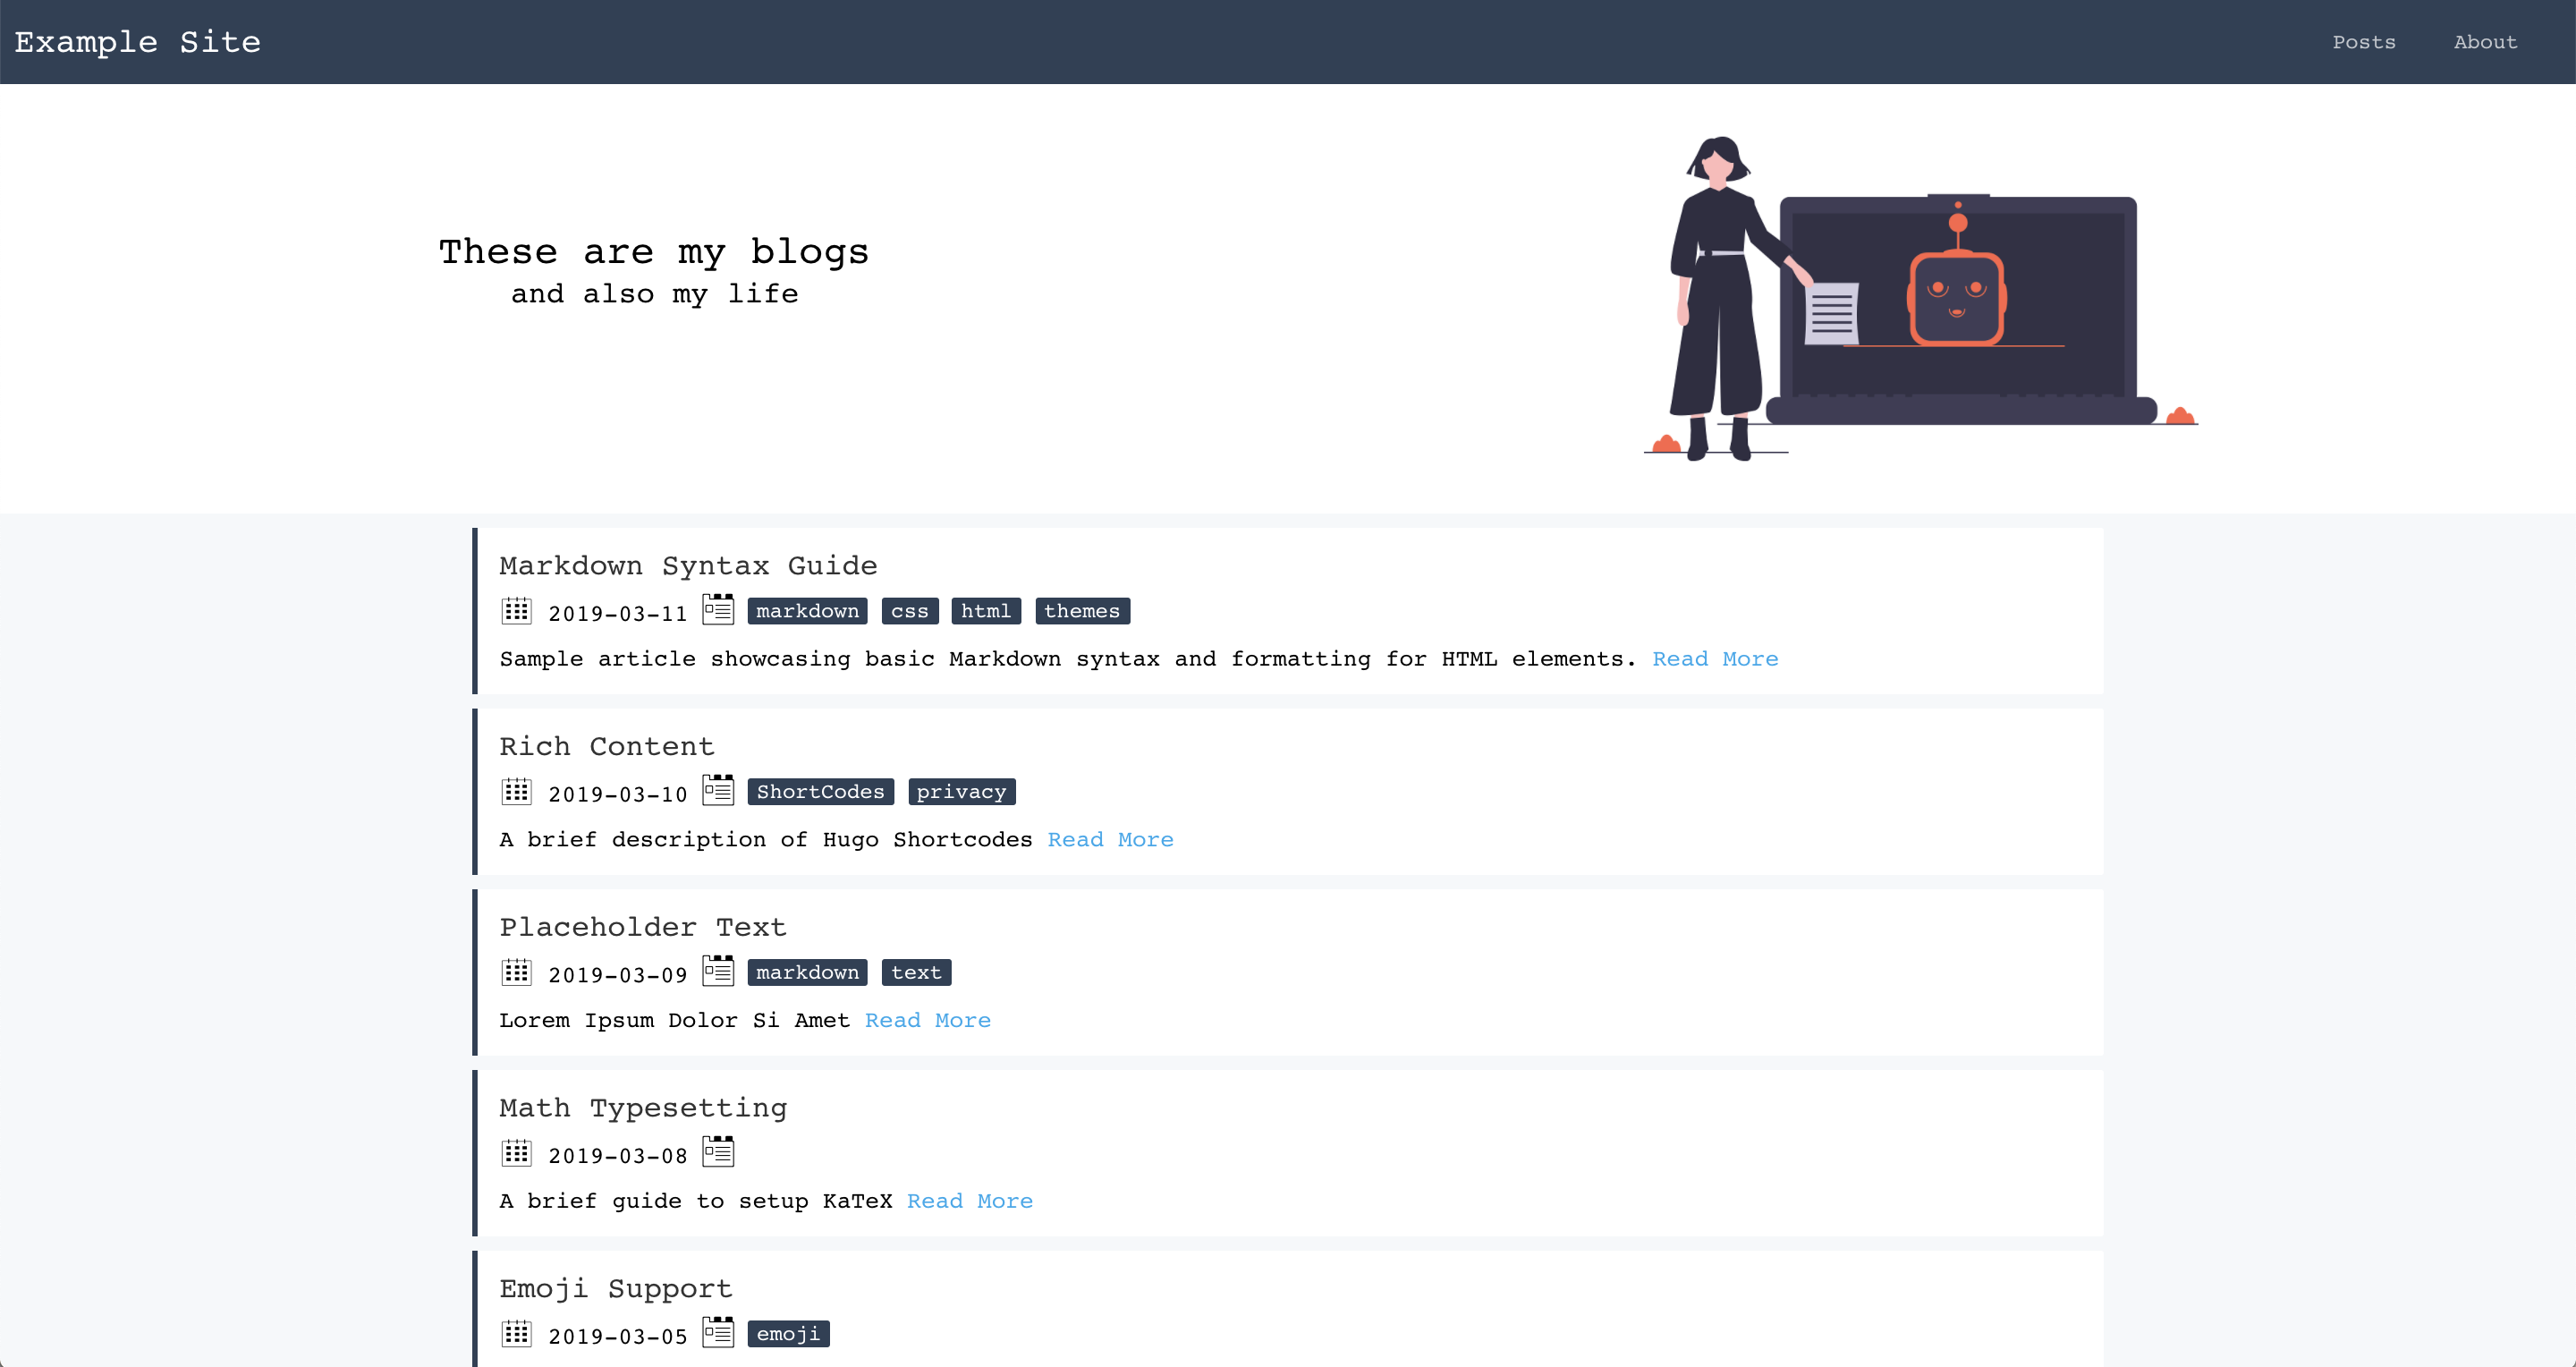
Task: Click tags icon in Rich Content post
Action: pyautogui.click(x=718, y=790)
